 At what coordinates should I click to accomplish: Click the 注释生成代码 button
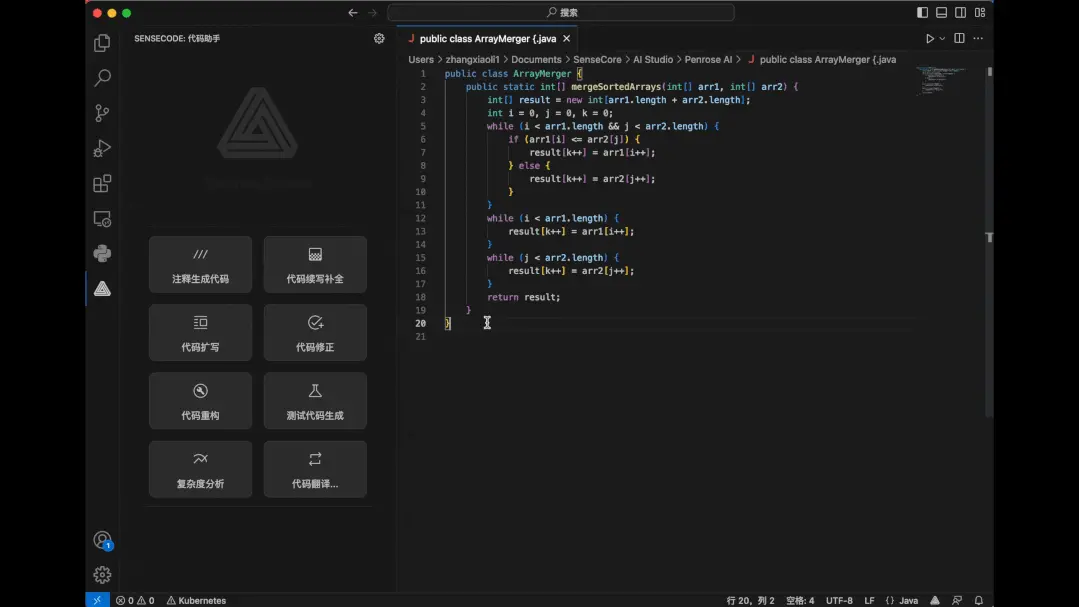(200, 264)
